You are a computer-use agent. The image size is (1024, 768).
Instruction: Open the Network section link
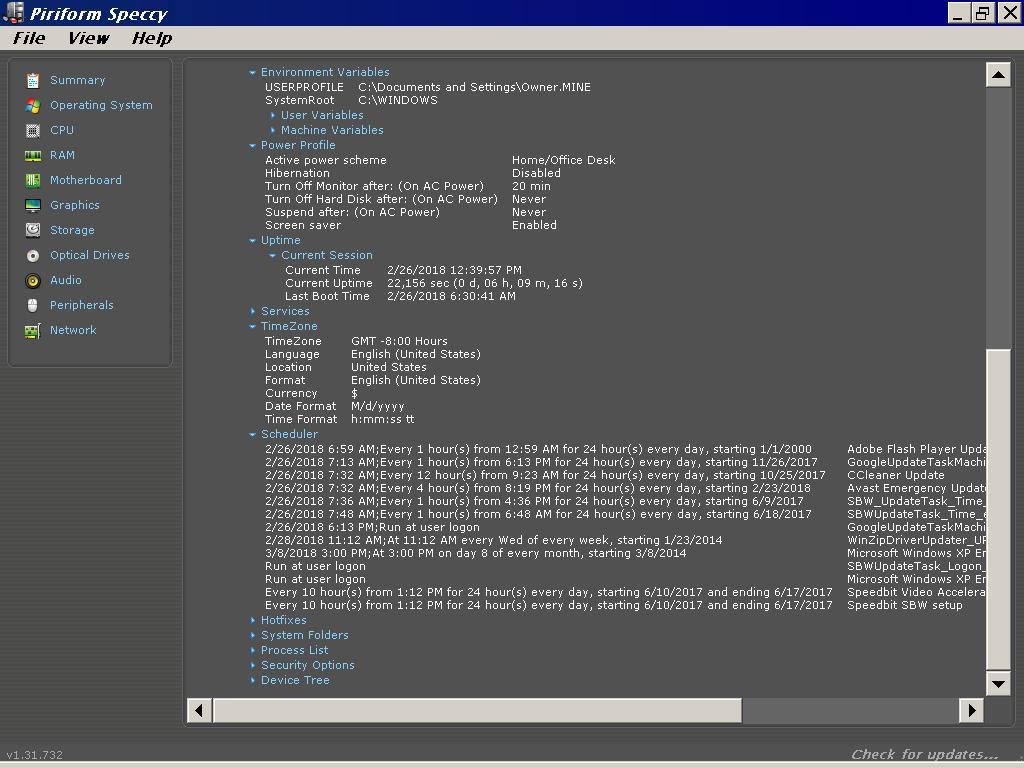(73, 330)
